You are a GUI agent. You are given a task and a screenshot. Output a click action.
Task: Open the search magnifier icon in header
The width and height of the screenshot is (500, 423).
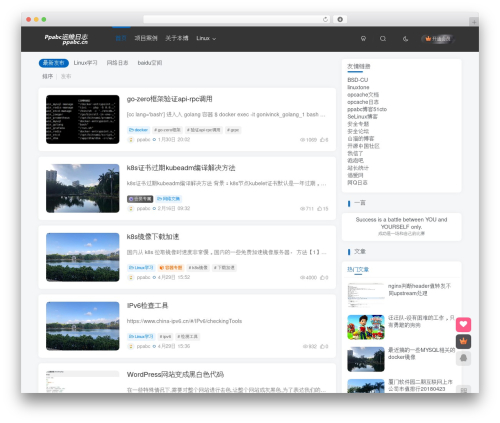tap(383, 39)
